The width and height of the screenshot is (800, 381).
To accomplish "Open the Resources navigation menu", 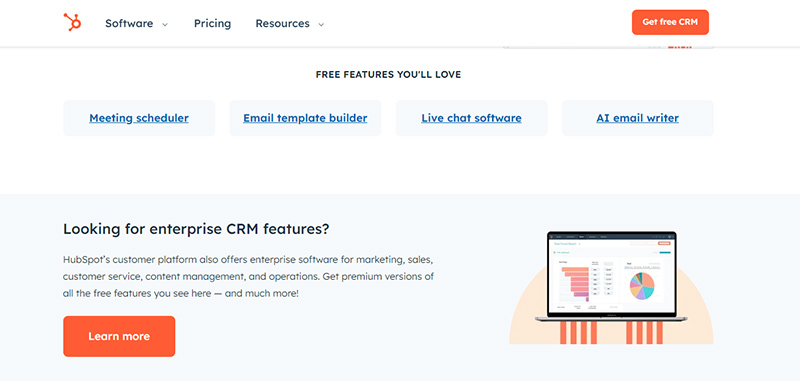I will click(282, 23).
